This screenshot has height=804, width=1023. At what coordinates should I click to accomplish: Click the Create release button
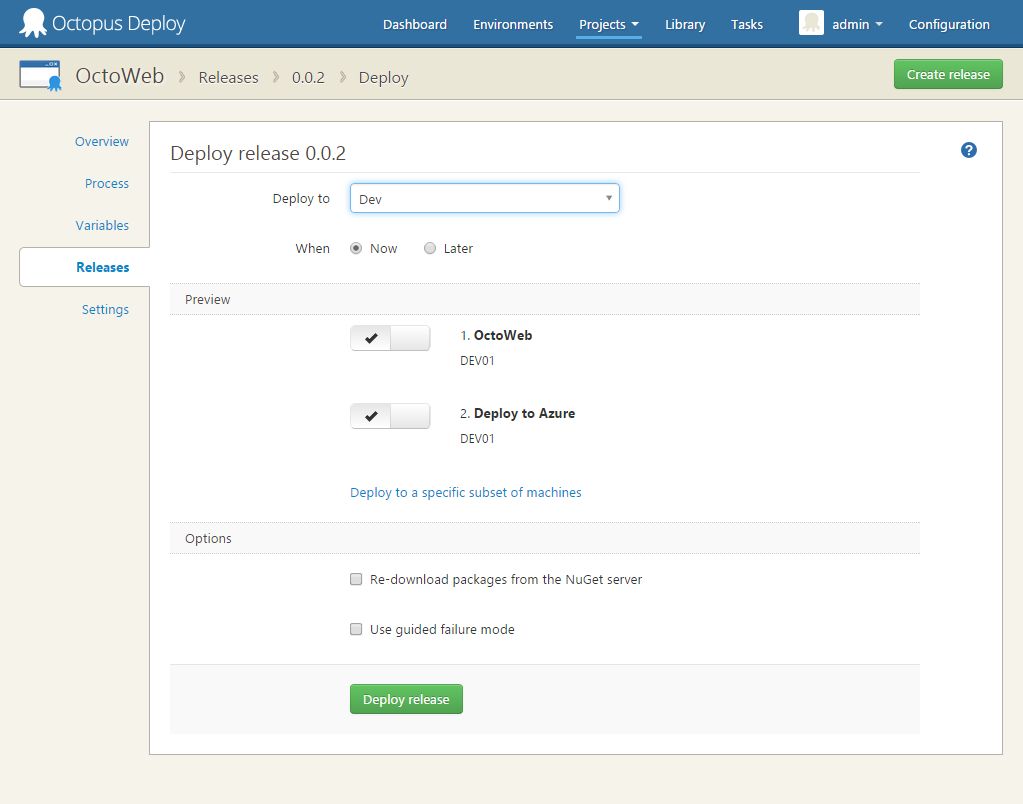pos(947,74)
